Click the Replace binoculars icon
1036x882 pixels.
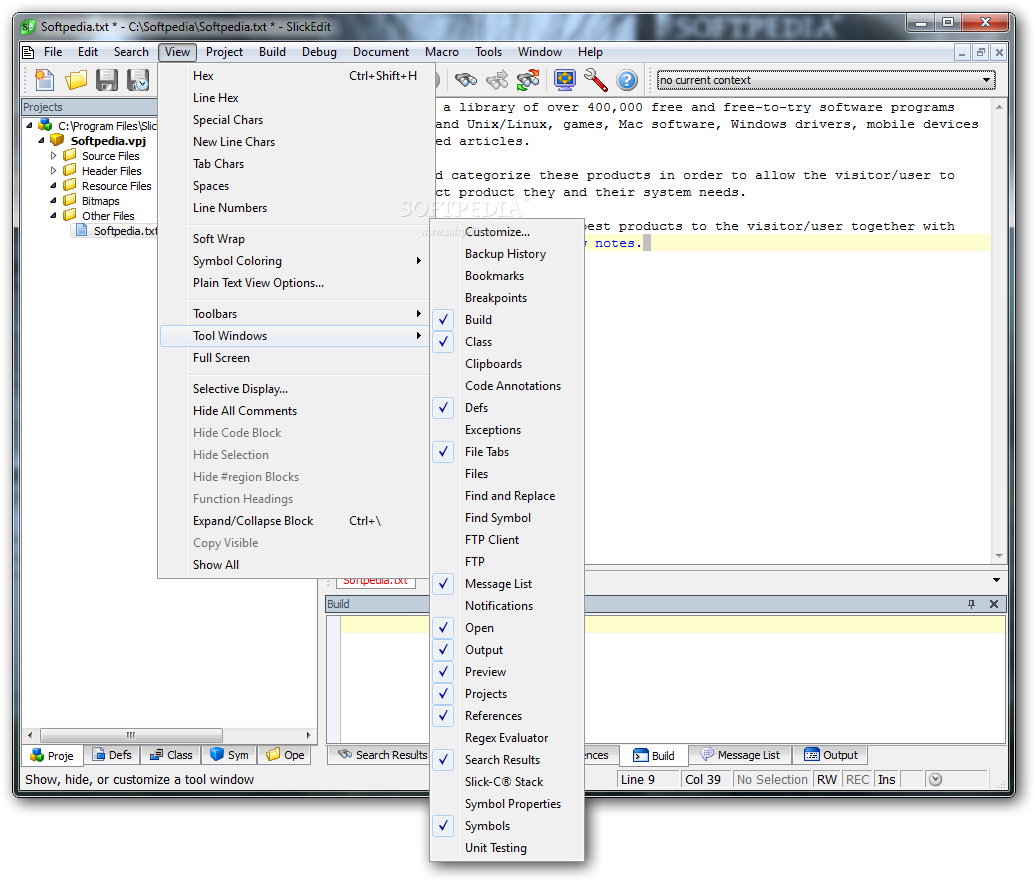click(x=528, y=80)
